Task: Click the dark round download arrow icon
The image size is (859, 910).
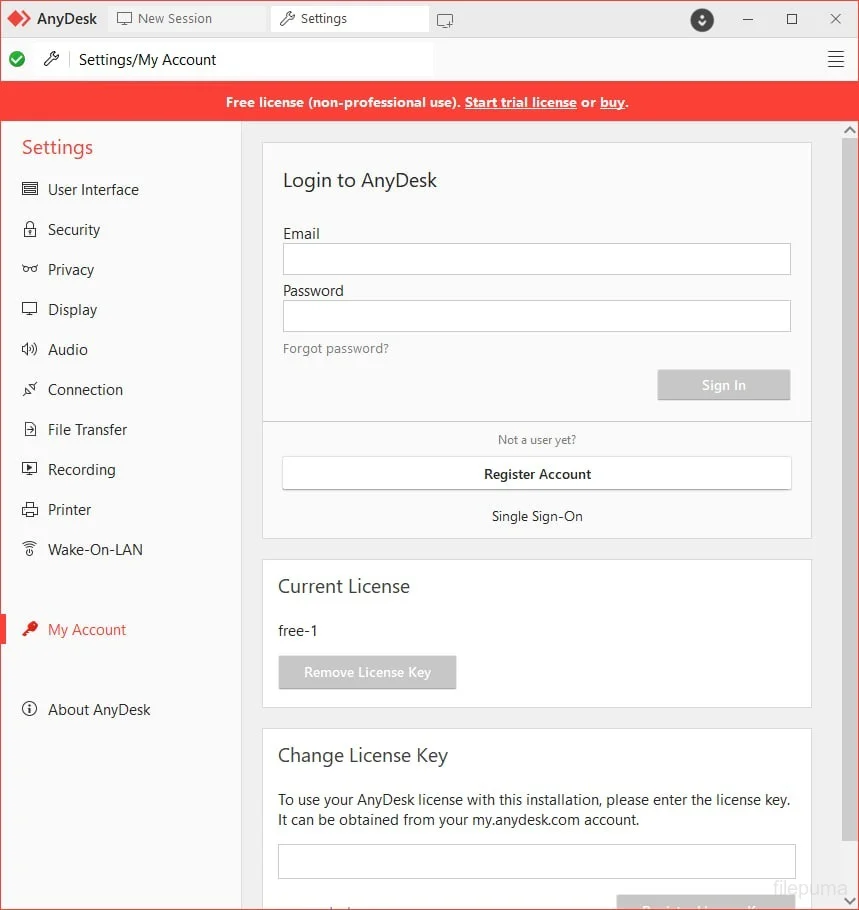Action: click(702, 20)
